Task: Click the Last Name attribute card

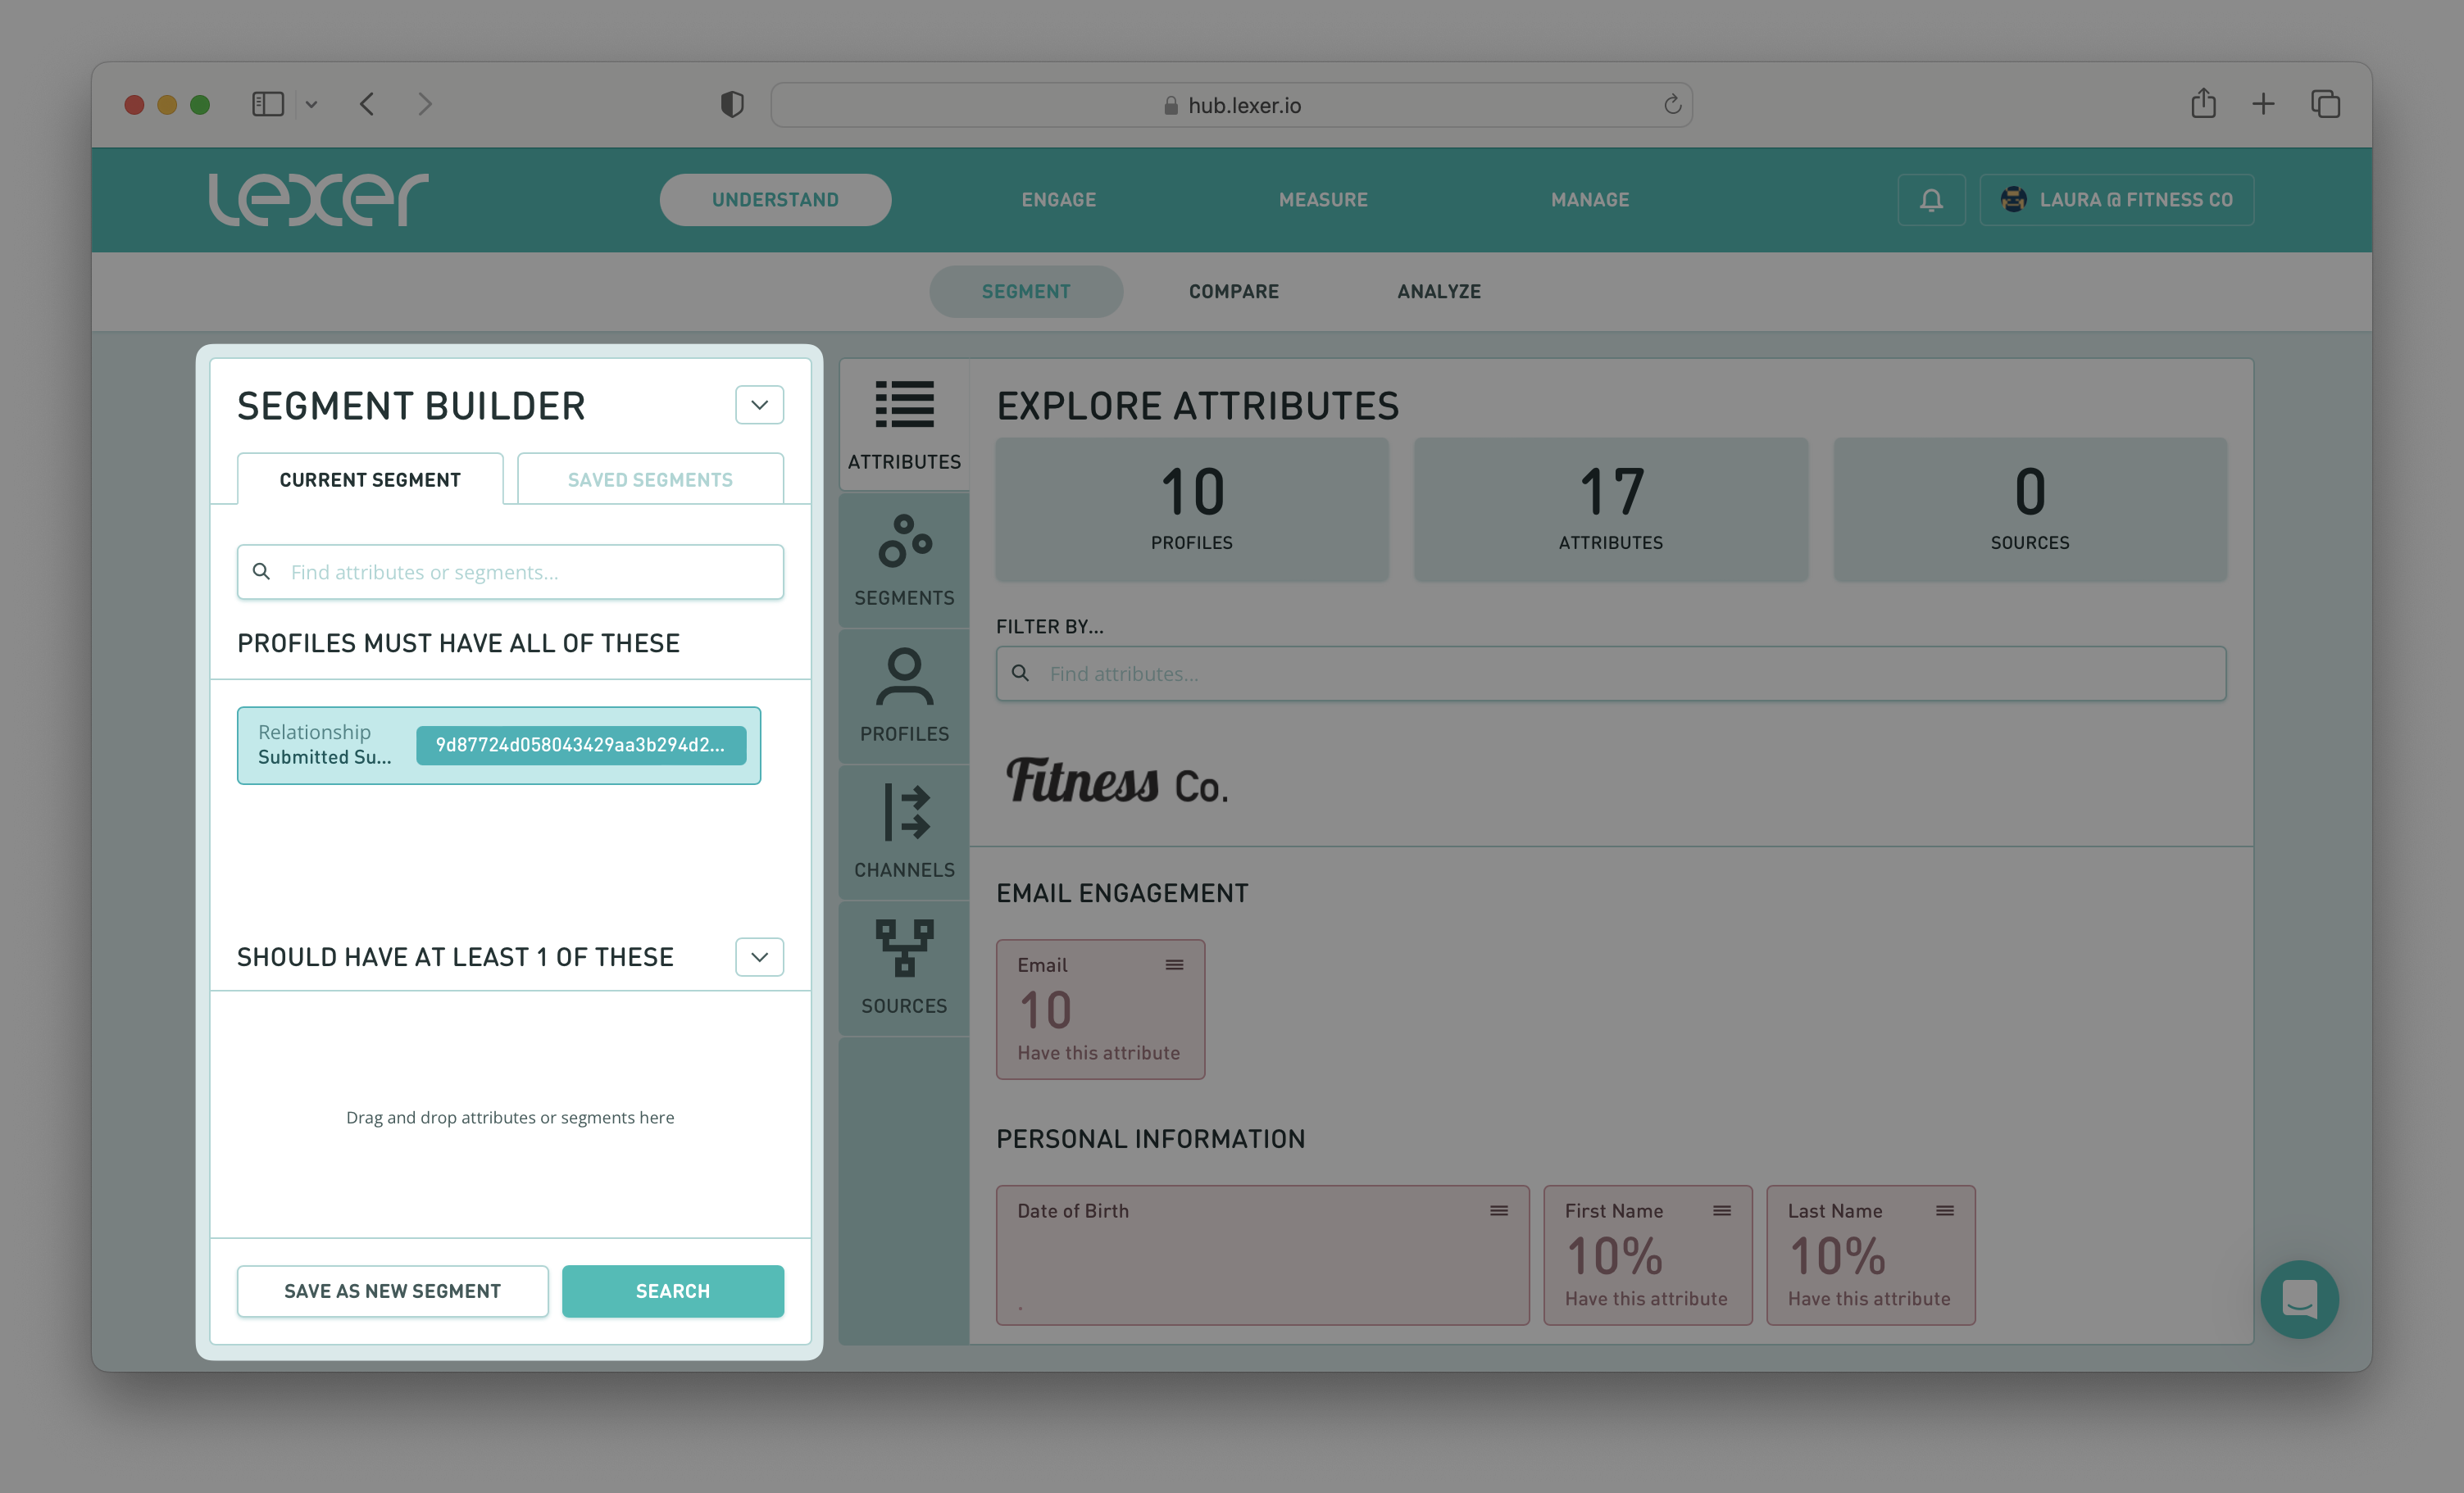Action: pos(1870,1255)
